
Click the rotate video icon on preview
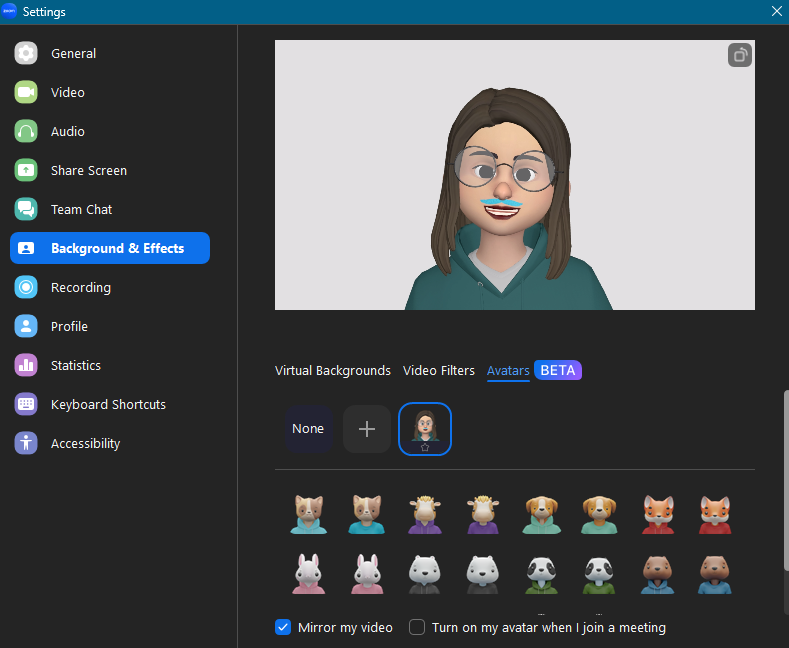(739, 56)
